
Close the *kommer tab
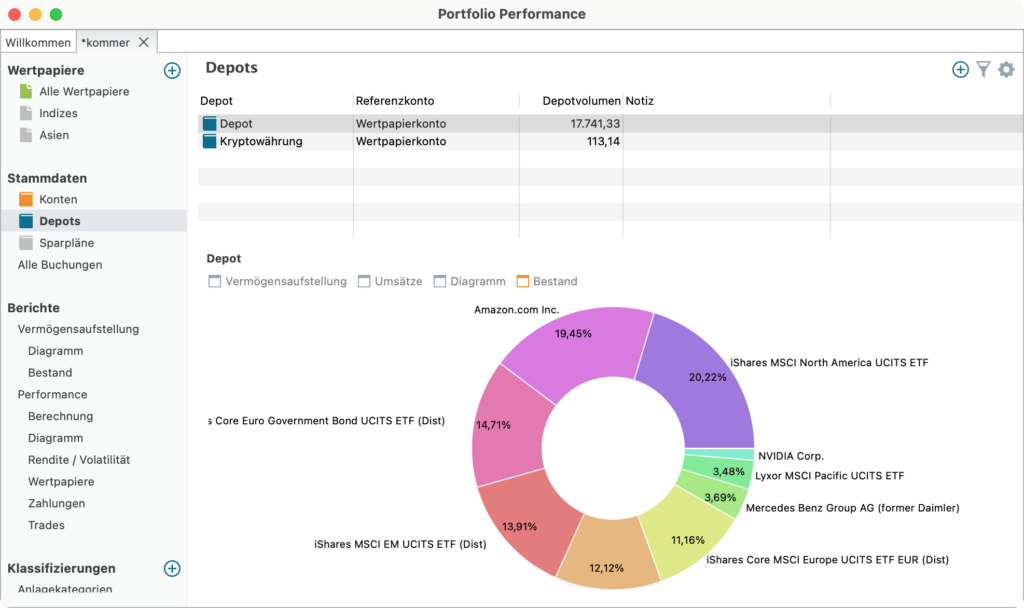tap(144, 42)
